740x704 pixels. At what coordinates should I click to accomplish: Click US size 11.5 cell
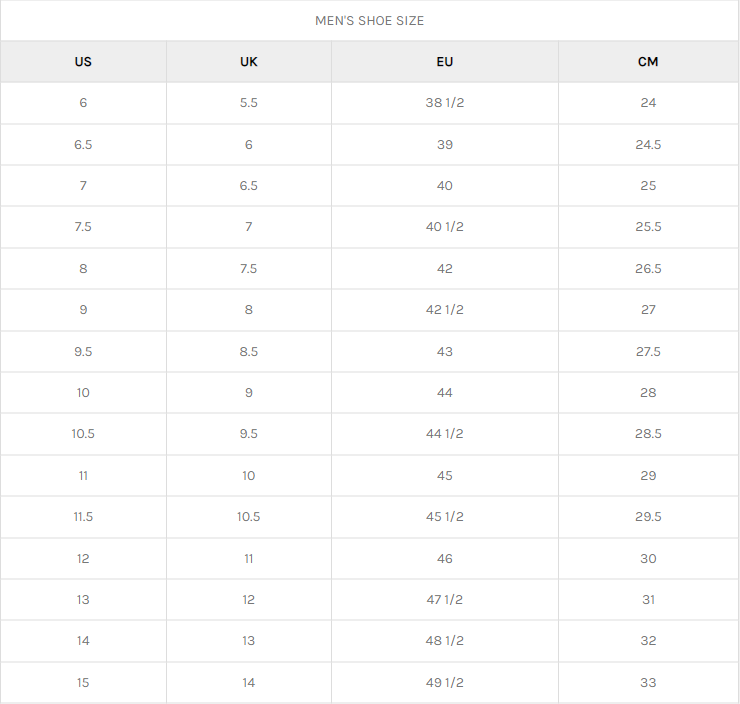(83, 517)
